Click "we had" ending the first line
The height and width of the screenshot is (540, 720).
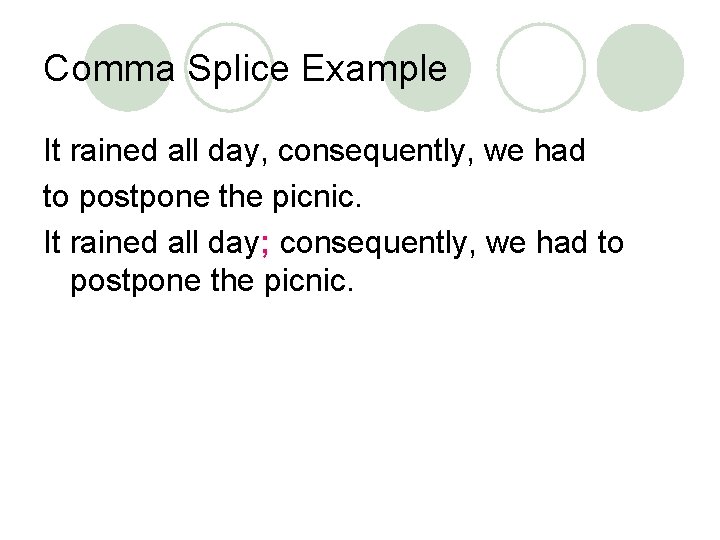pyautogui.click(x=534, y=150)
